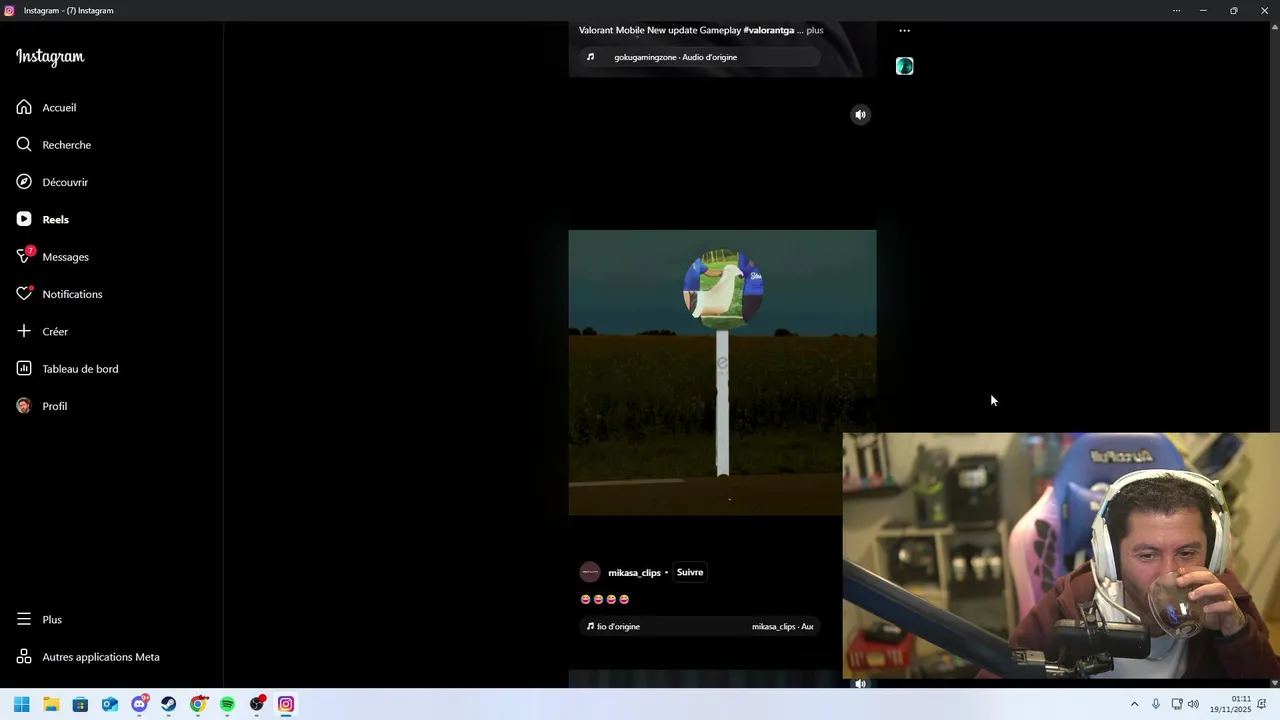Open mikasa_clips username link
This screenshot has width=1280, height=720.
pos(634,572)
